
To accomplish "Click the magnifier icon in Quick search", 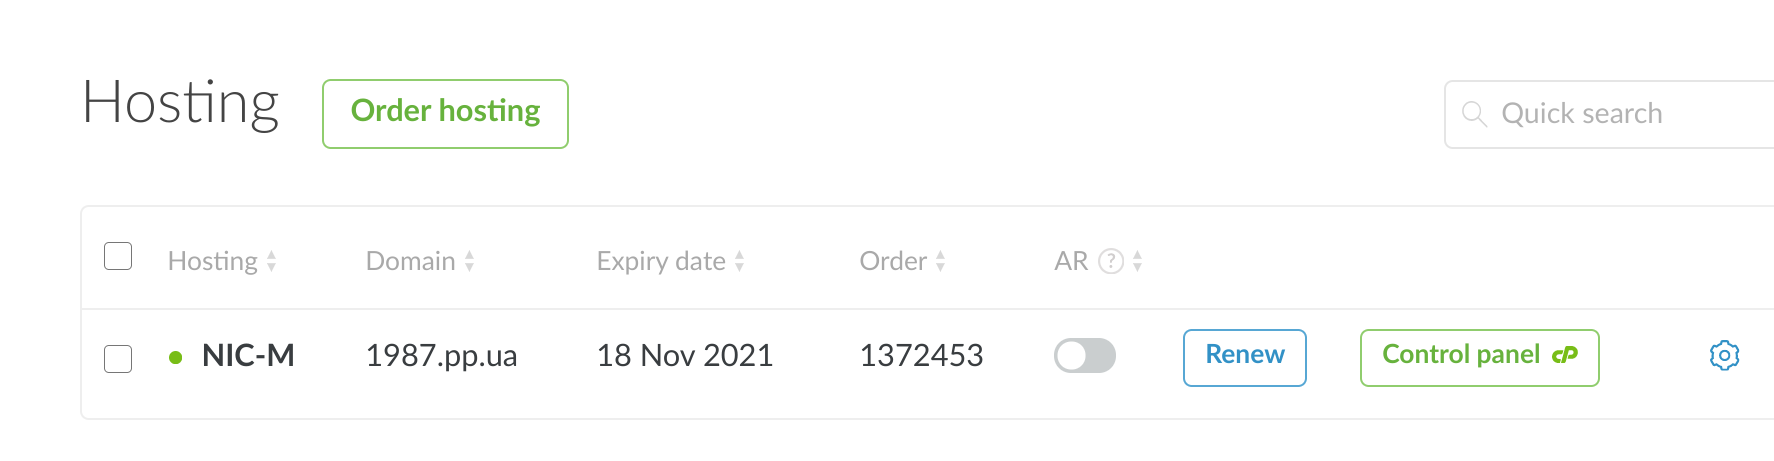I will point(1474,114).
